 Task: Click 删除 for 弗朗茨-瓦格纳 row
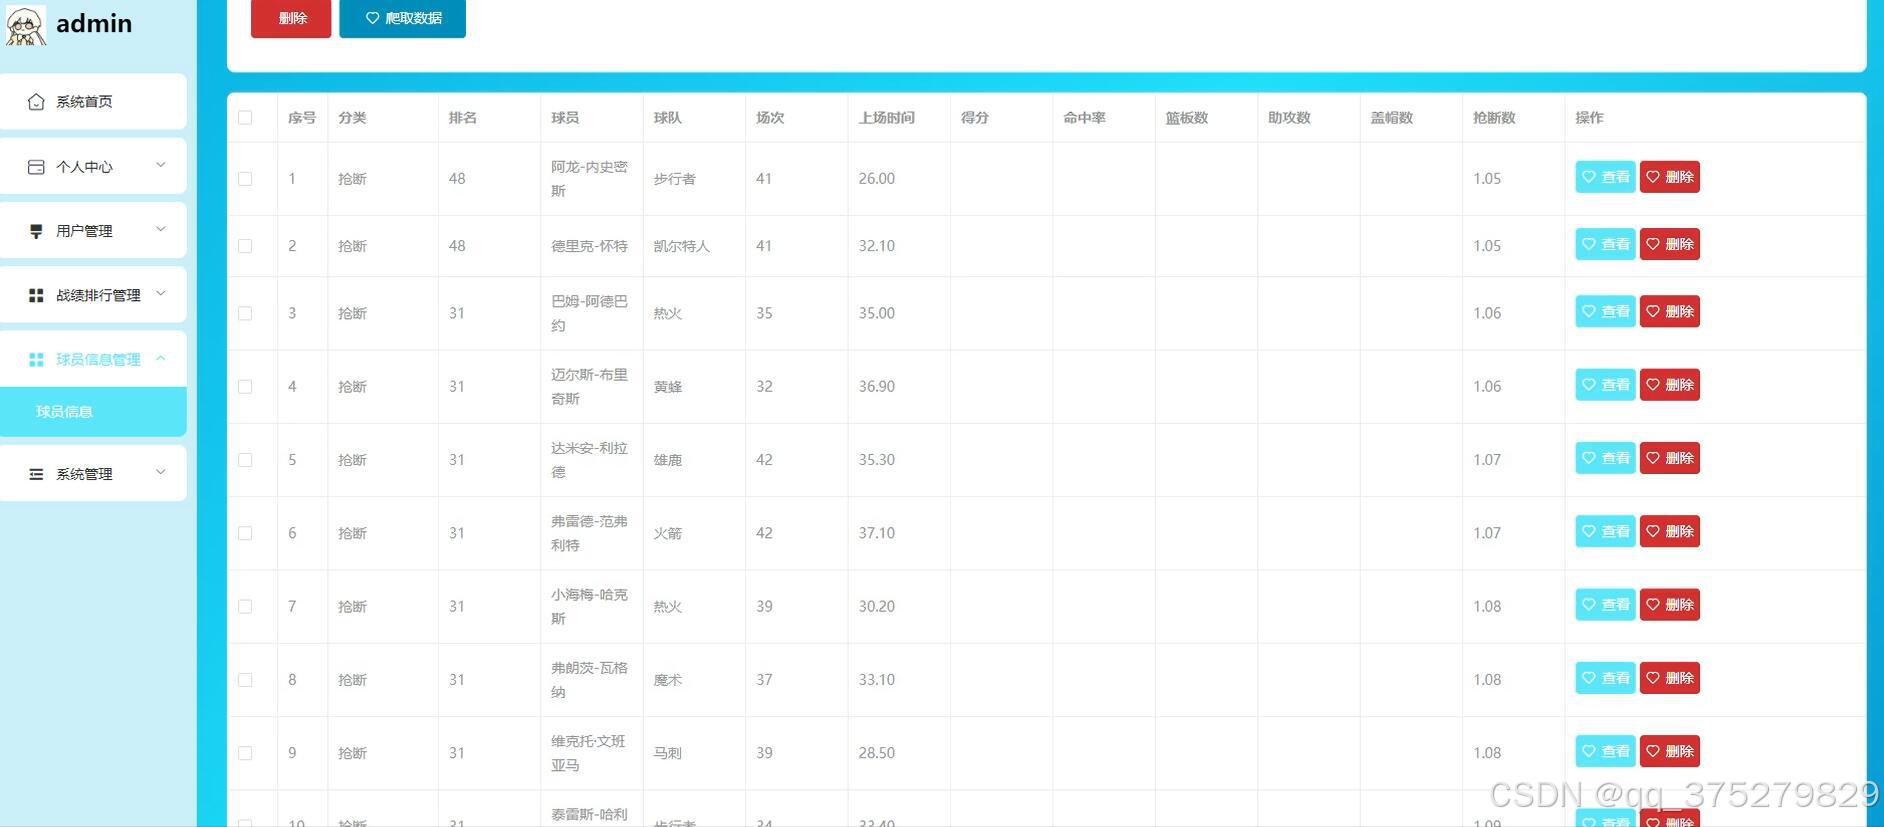coord(1670,678)
